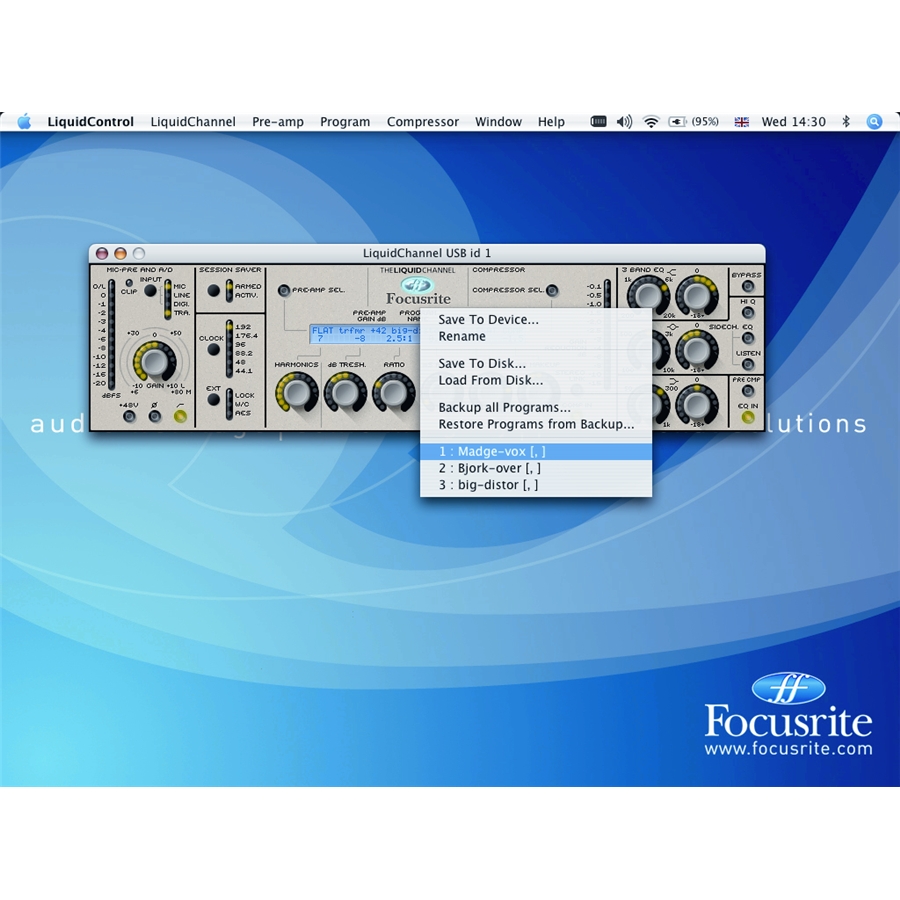
Task: Click the UK flag input menu
Action: click(742, 122)
